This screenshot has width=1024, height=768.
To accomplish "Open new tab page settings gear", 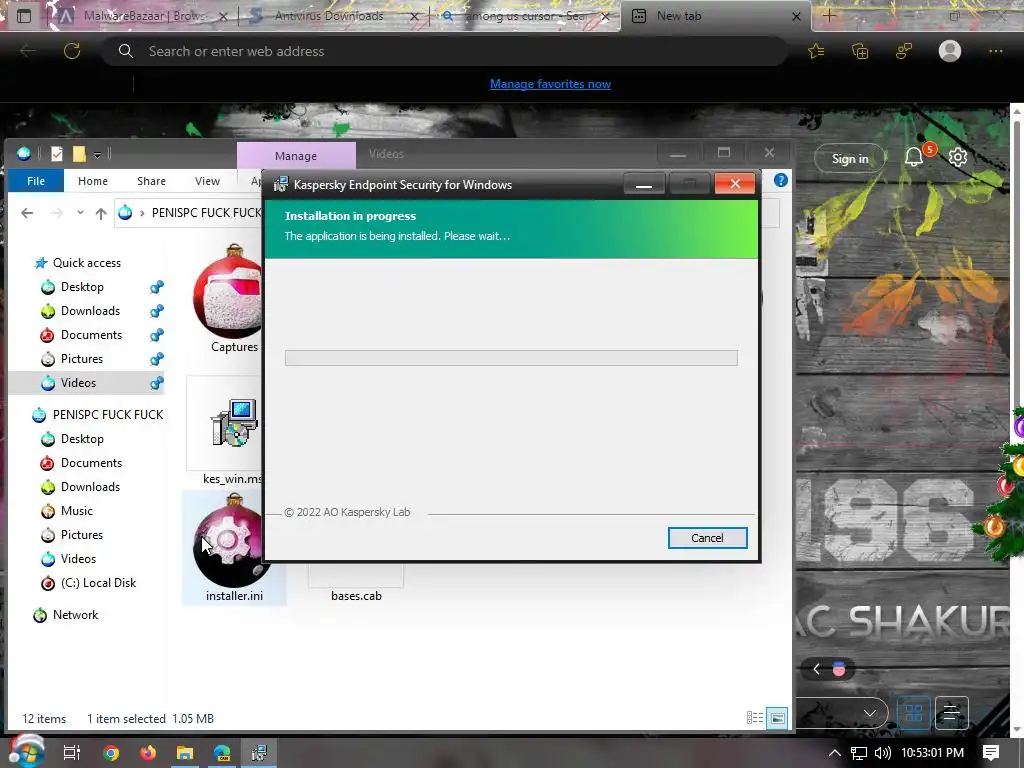I will point(957,157).
